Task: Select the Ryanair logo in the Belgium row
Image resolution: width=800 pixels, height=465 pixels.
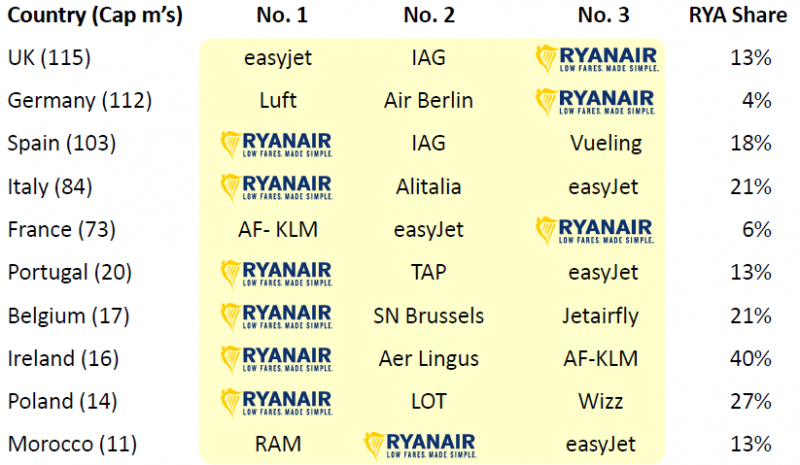Action: pyautogui.click(x=277, y=316)
